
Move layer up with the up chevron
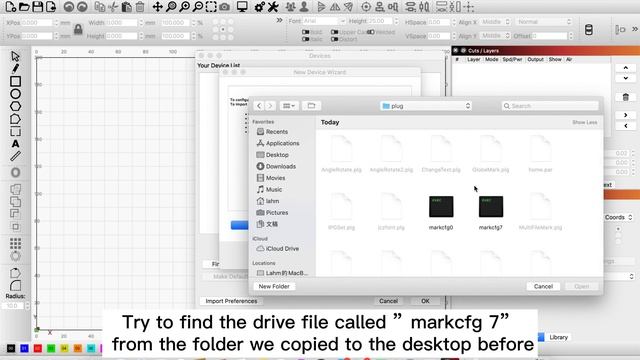[626, 68]
